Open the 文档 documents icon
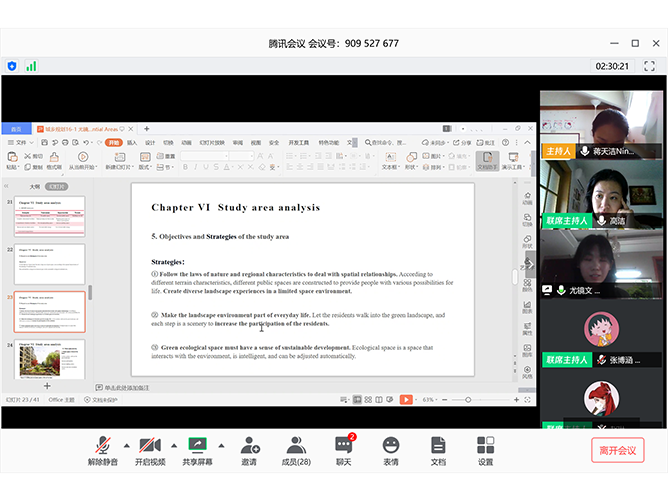The image size is (668, 501). pyautogui.click(x=438, y=445)
